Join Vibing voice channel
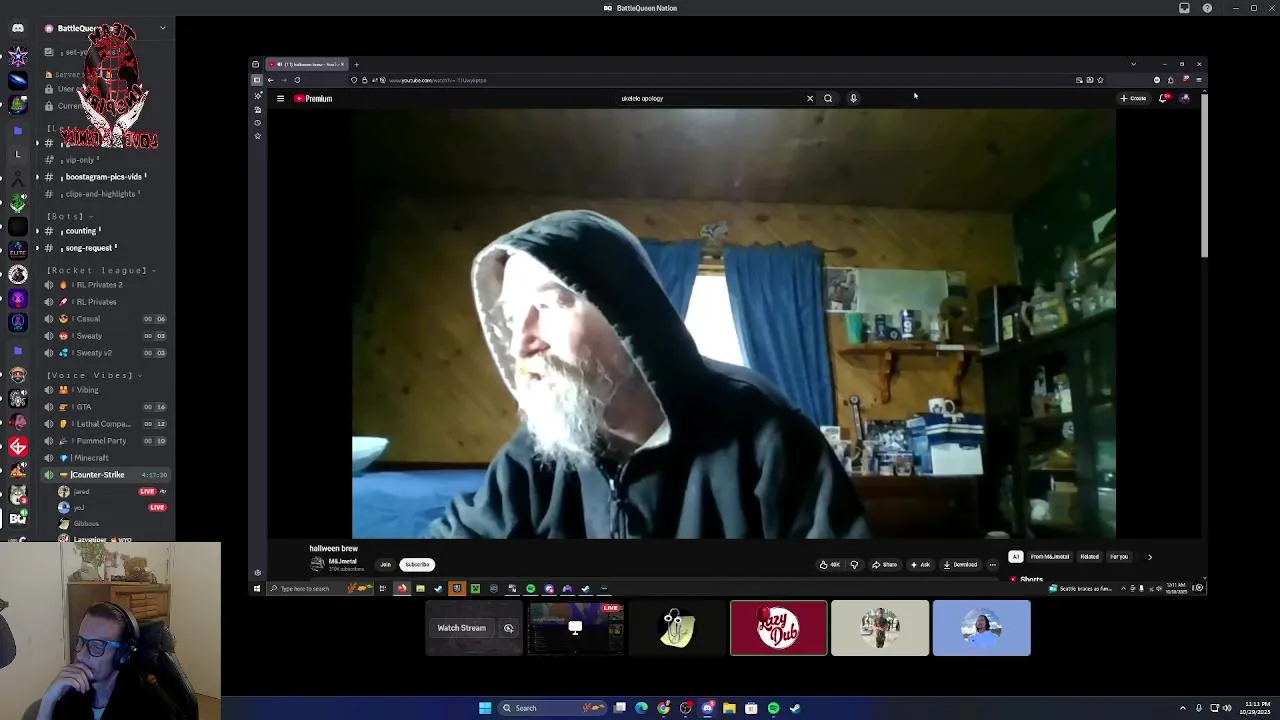 point(86,390)
